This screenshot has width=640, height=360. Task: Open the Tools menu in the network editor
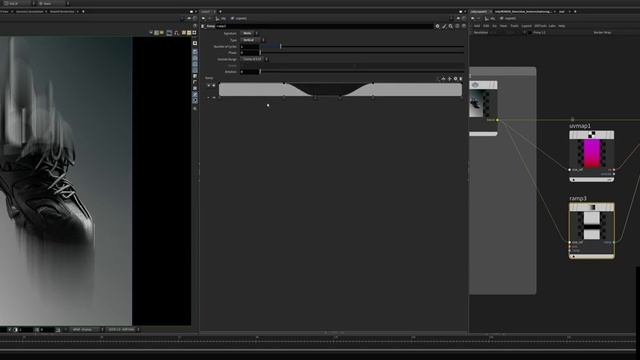coord(514,26)
